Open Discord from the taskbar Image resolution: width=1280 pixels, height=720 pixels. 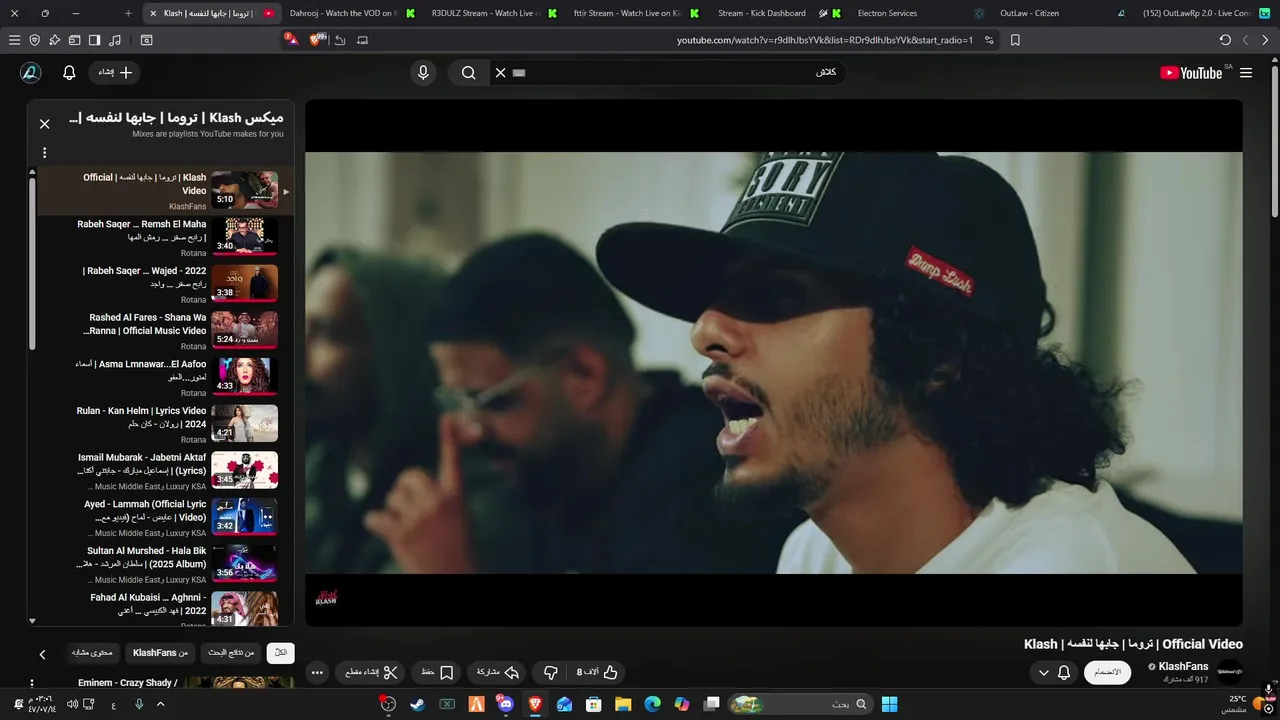(x=505, y=704)
